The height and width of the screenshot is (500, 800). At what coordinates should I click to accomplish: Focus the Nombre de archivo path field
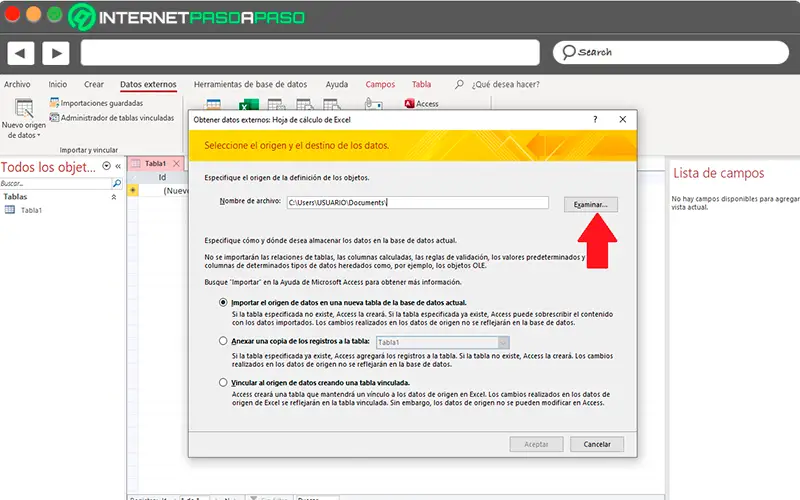click(417, 203)
